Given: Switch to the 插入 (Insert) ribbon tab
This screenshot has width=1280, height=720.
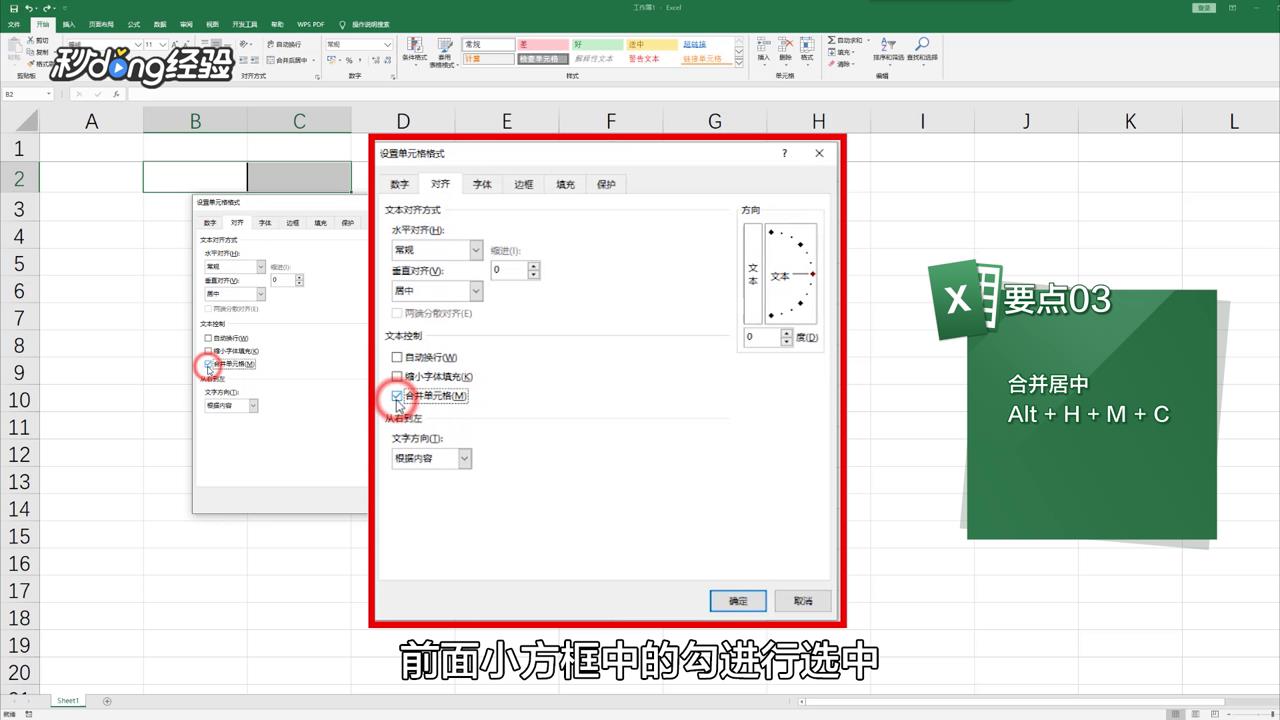Looking at the screenshot, I should tap(68, 24).
